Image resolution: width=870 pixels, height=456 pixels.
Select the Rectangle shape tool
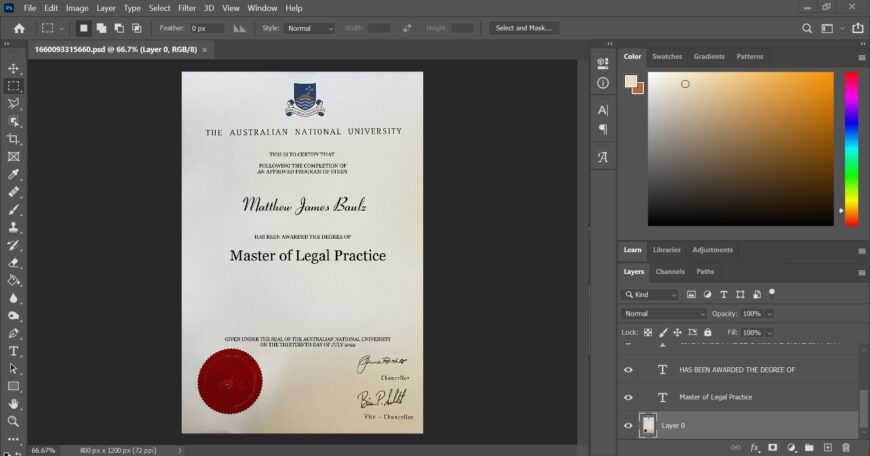coord(13,386)
